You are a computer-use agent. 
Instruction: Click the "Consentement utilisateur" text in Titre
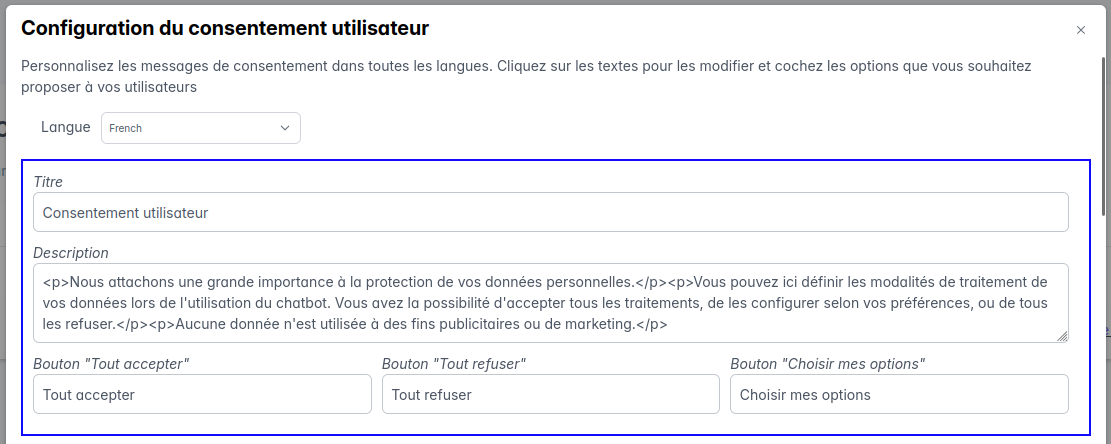coord(125,212)
